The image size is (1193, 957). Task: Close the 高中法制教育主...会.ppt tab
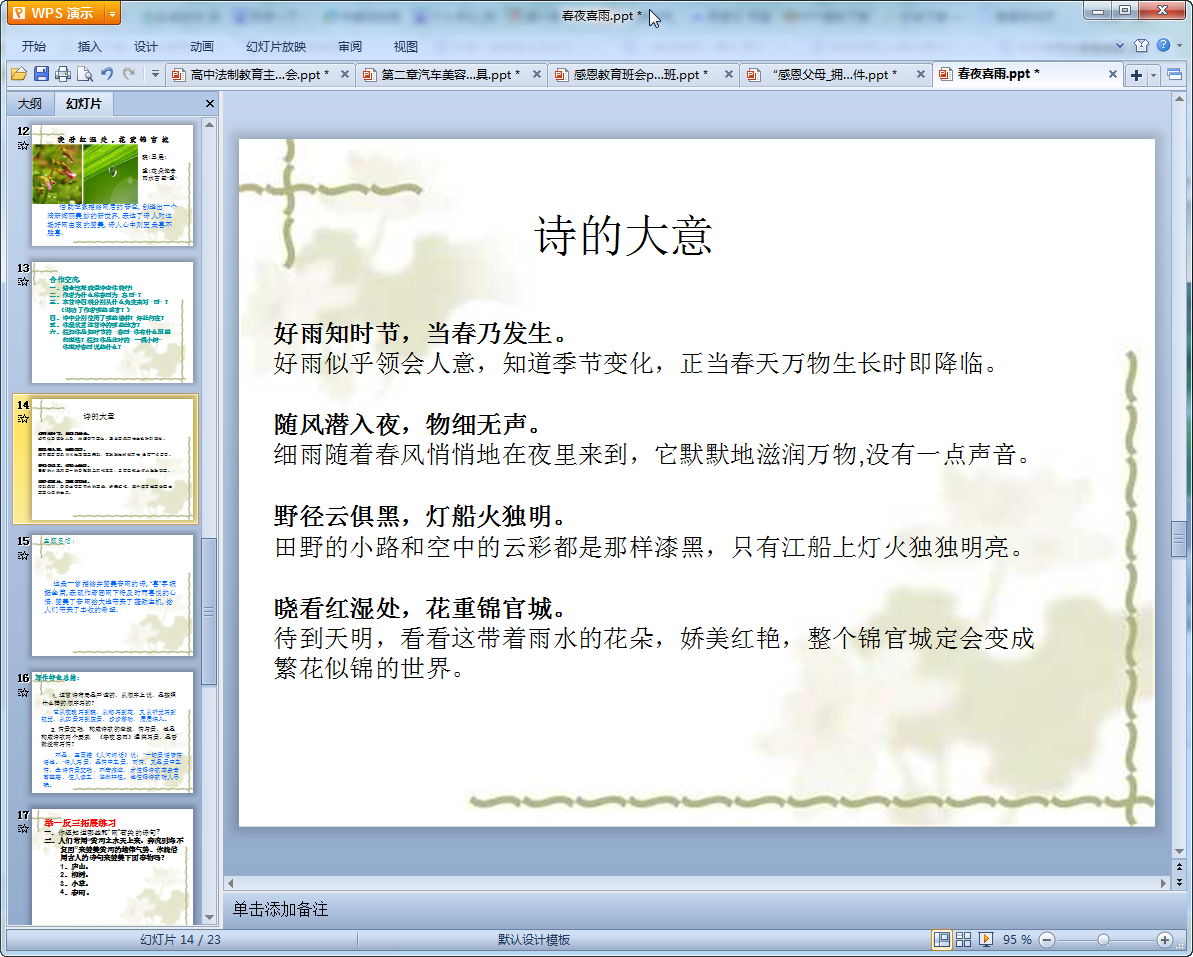click(345, 75)
